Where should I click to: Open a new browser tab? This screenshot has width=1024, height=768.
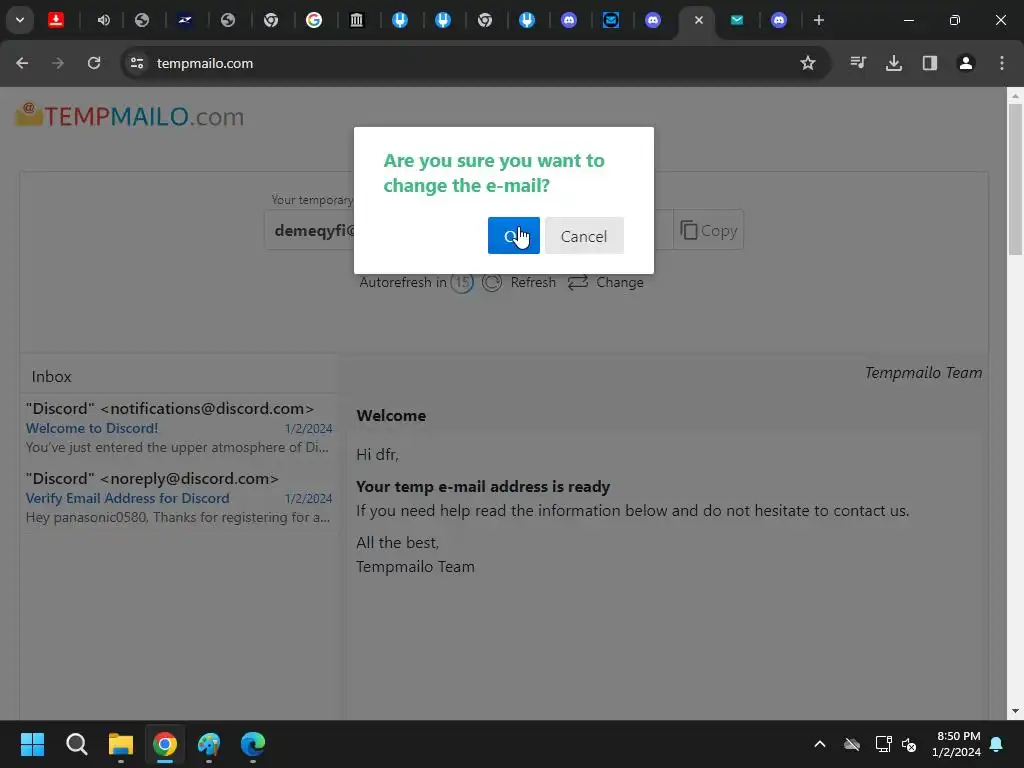pyautogui.click(x=818, y=20)
